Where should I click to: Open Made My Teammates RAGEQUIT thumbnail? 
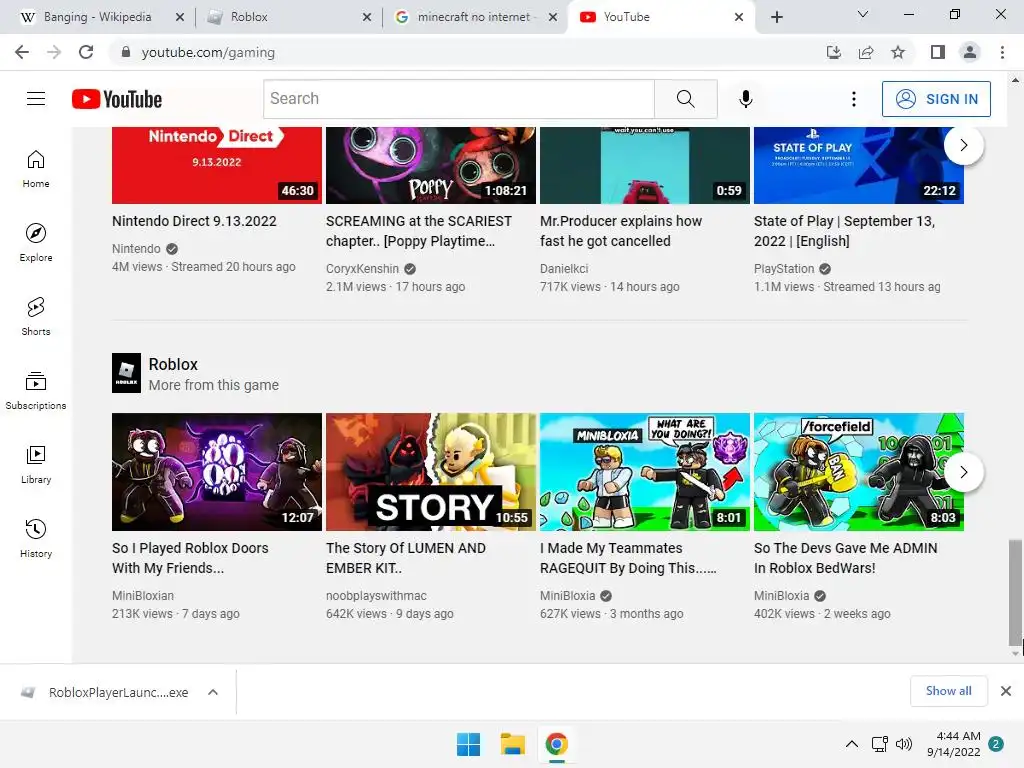coord(645,472)
